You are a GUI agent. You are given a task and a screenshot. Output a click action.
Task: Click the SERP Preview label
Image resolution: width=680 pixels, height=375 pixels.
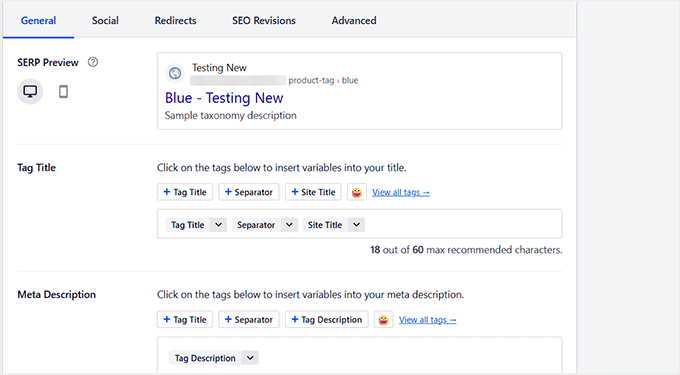[48, 62]
